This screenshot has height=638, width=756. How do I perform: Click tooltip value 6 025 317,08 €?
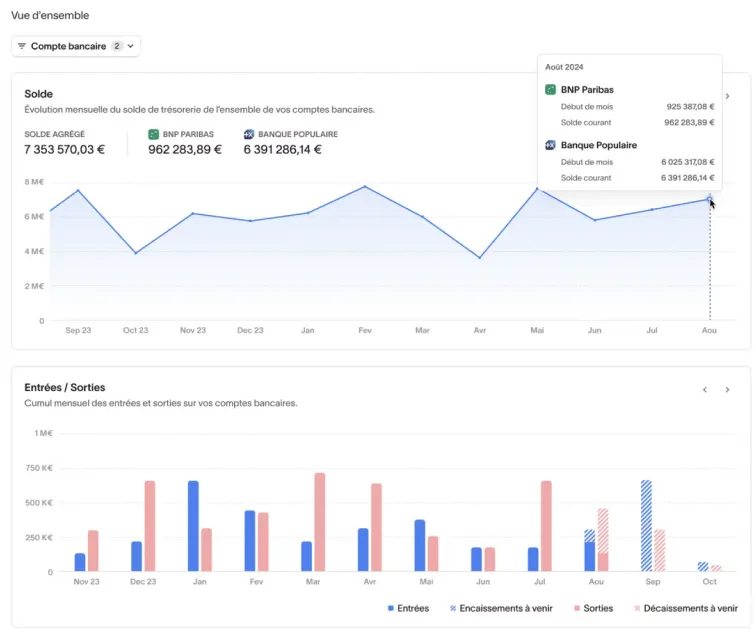coord(688,163)
